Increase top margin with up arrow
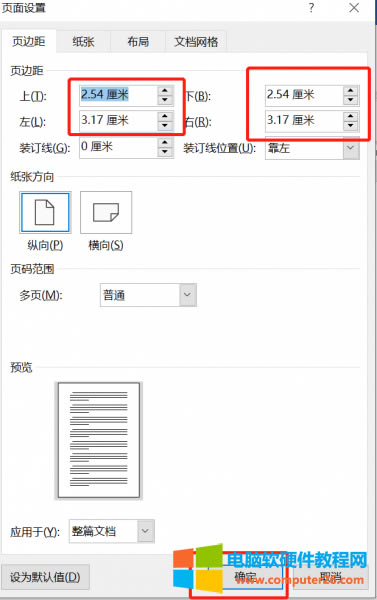Viewport: 377px width, 600px height. click(165, 91)
